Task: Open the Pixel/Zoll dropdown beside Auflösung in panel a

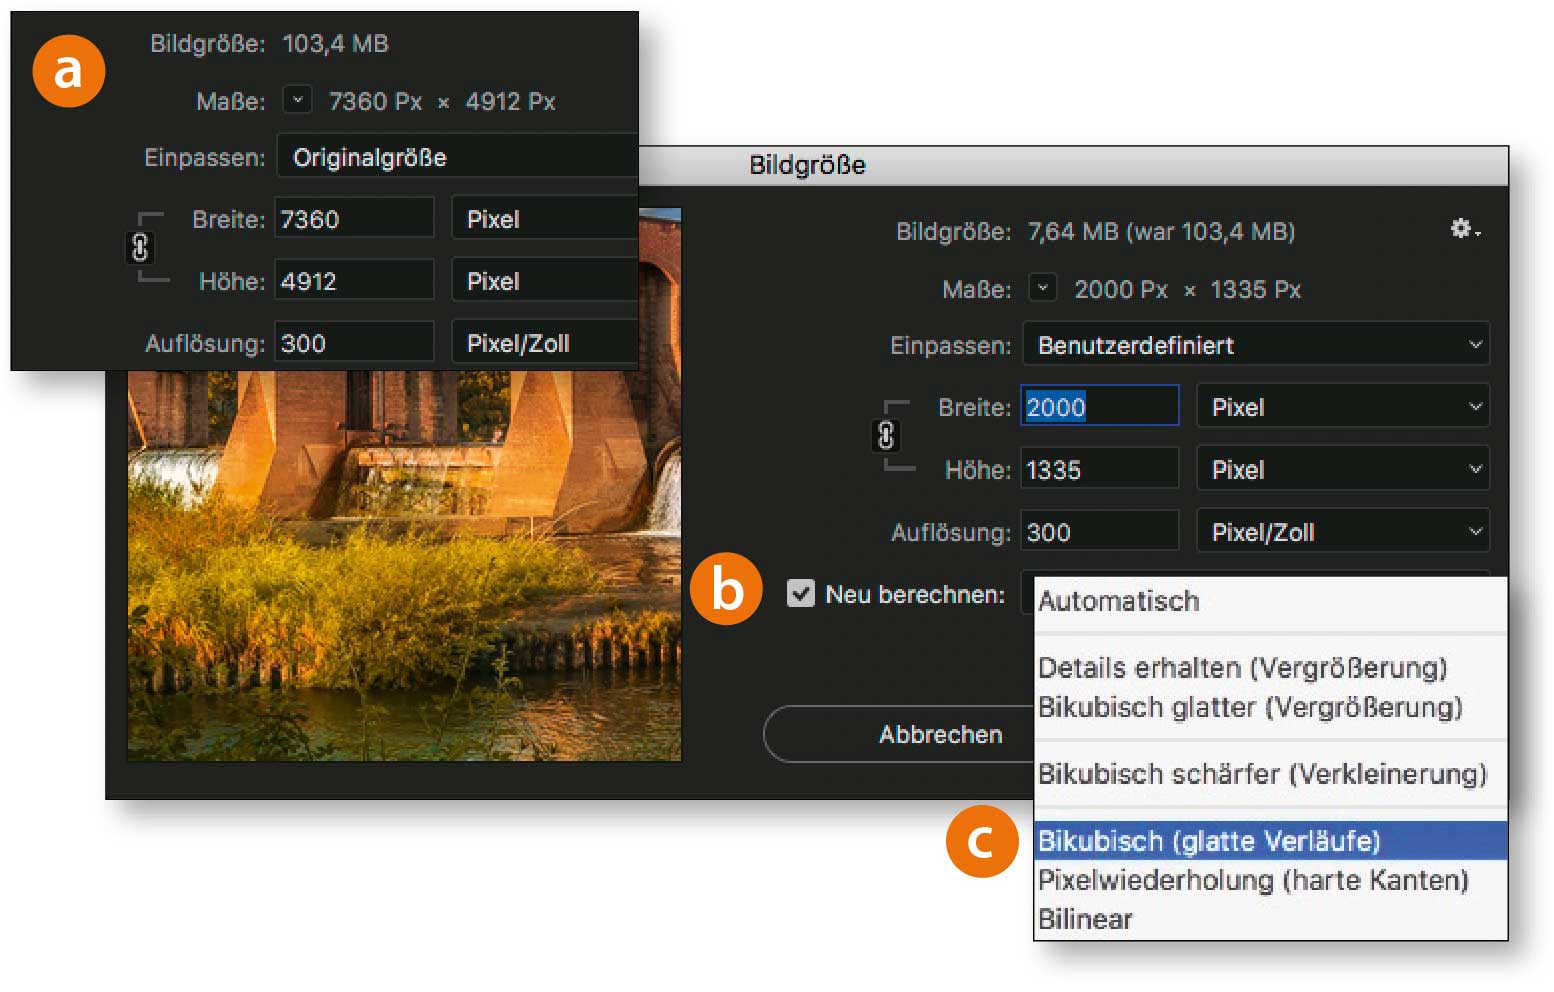Action: (545, 343)
